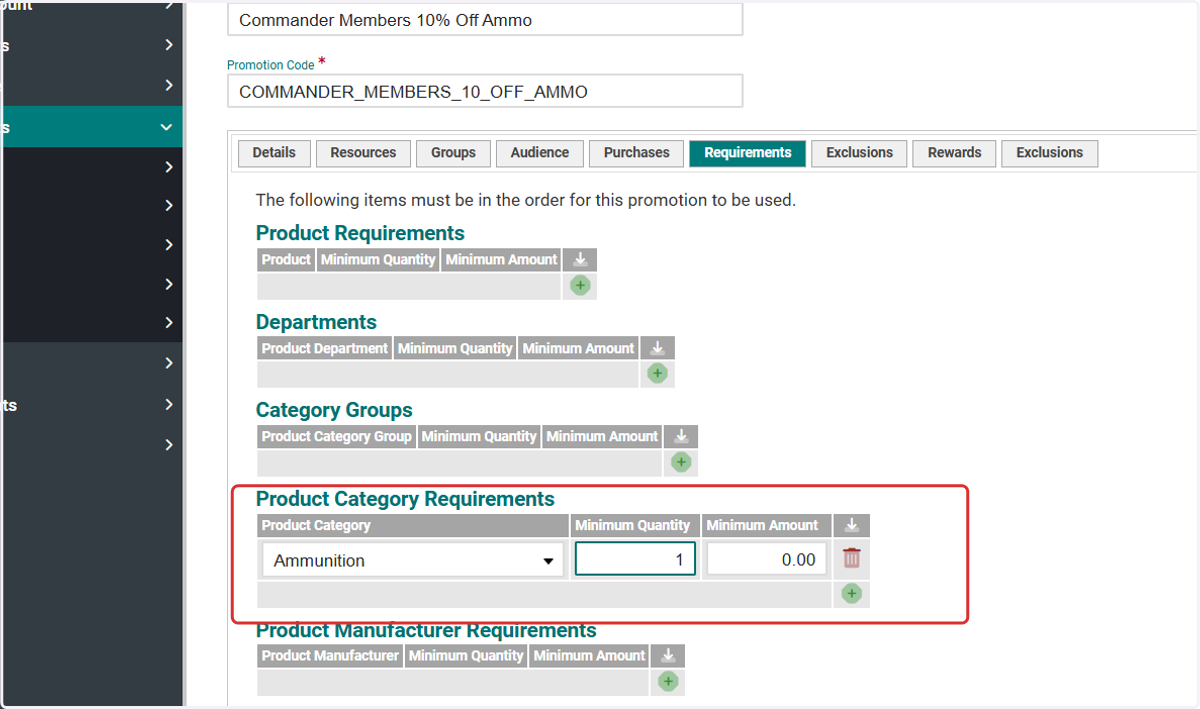Click Minimum Quantity header in Departments table
The width and height of the screenshot is (1200, 709).
tap(455, 348)
